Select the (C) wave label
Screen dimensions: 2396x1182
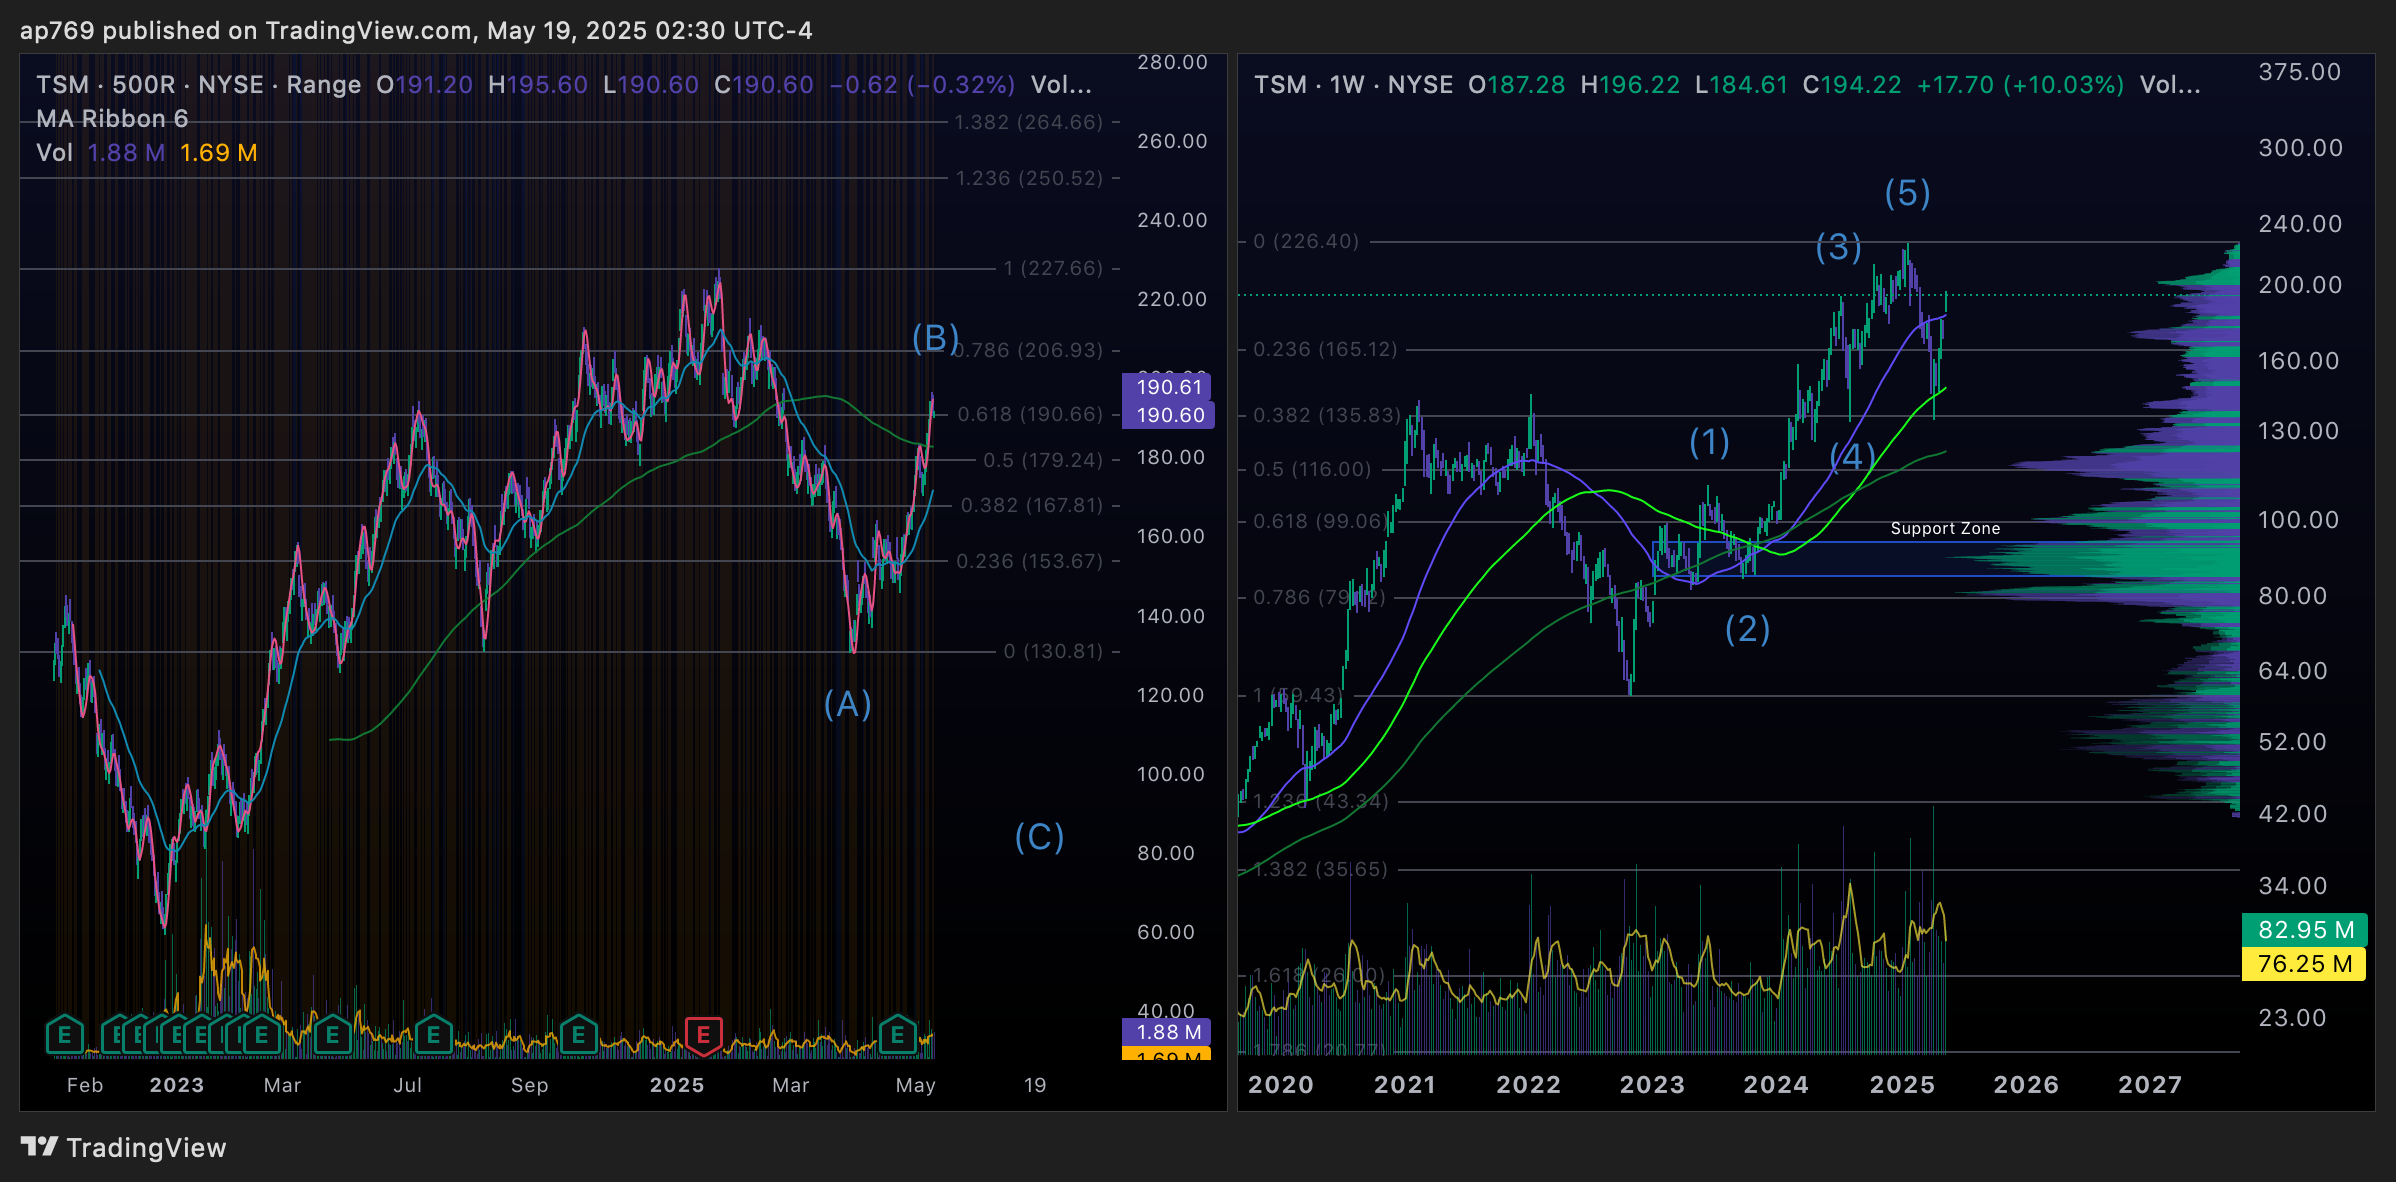1039,837
